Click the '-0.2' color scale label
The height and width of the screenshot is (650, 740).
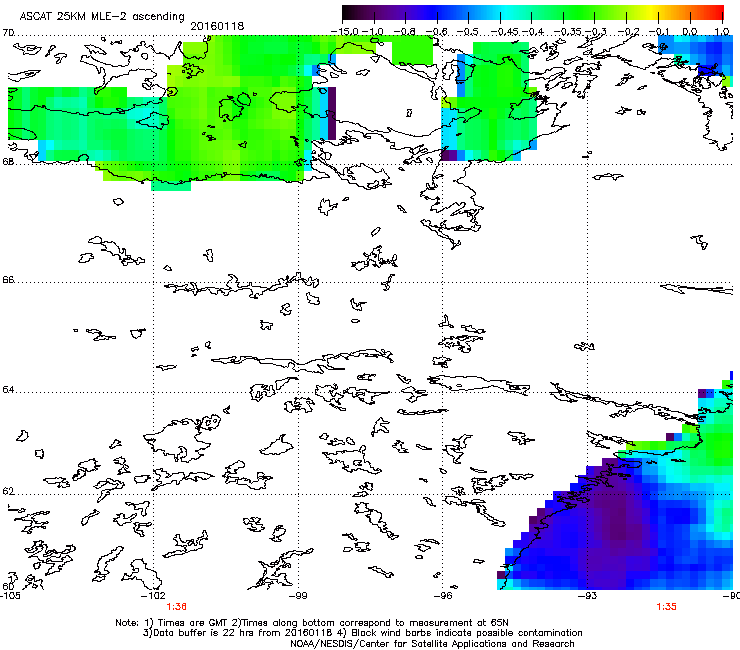(x=628, y=32)
